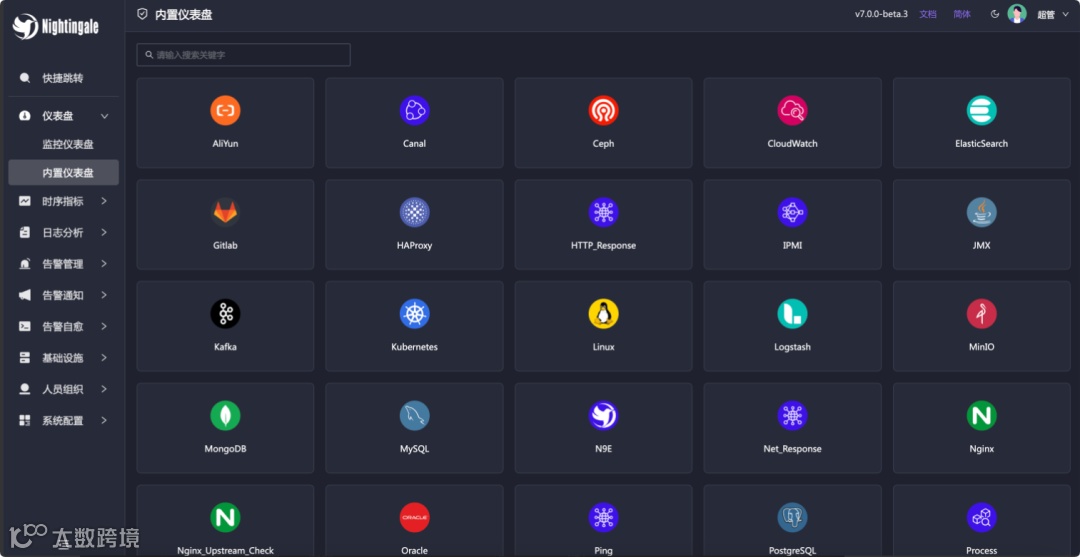The image size is (1080, 557).
Task: Open the Linux penguin icon
Action: tap(603, 314)
